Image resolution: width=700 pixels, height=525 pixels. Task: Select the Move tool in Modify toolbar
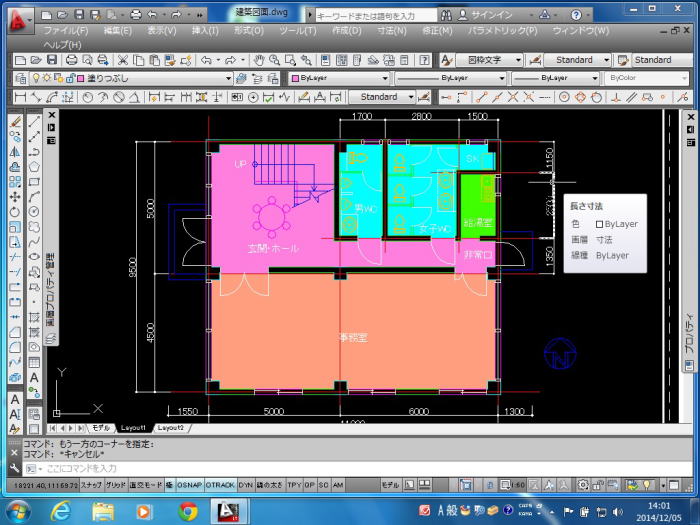pos(15,197)
